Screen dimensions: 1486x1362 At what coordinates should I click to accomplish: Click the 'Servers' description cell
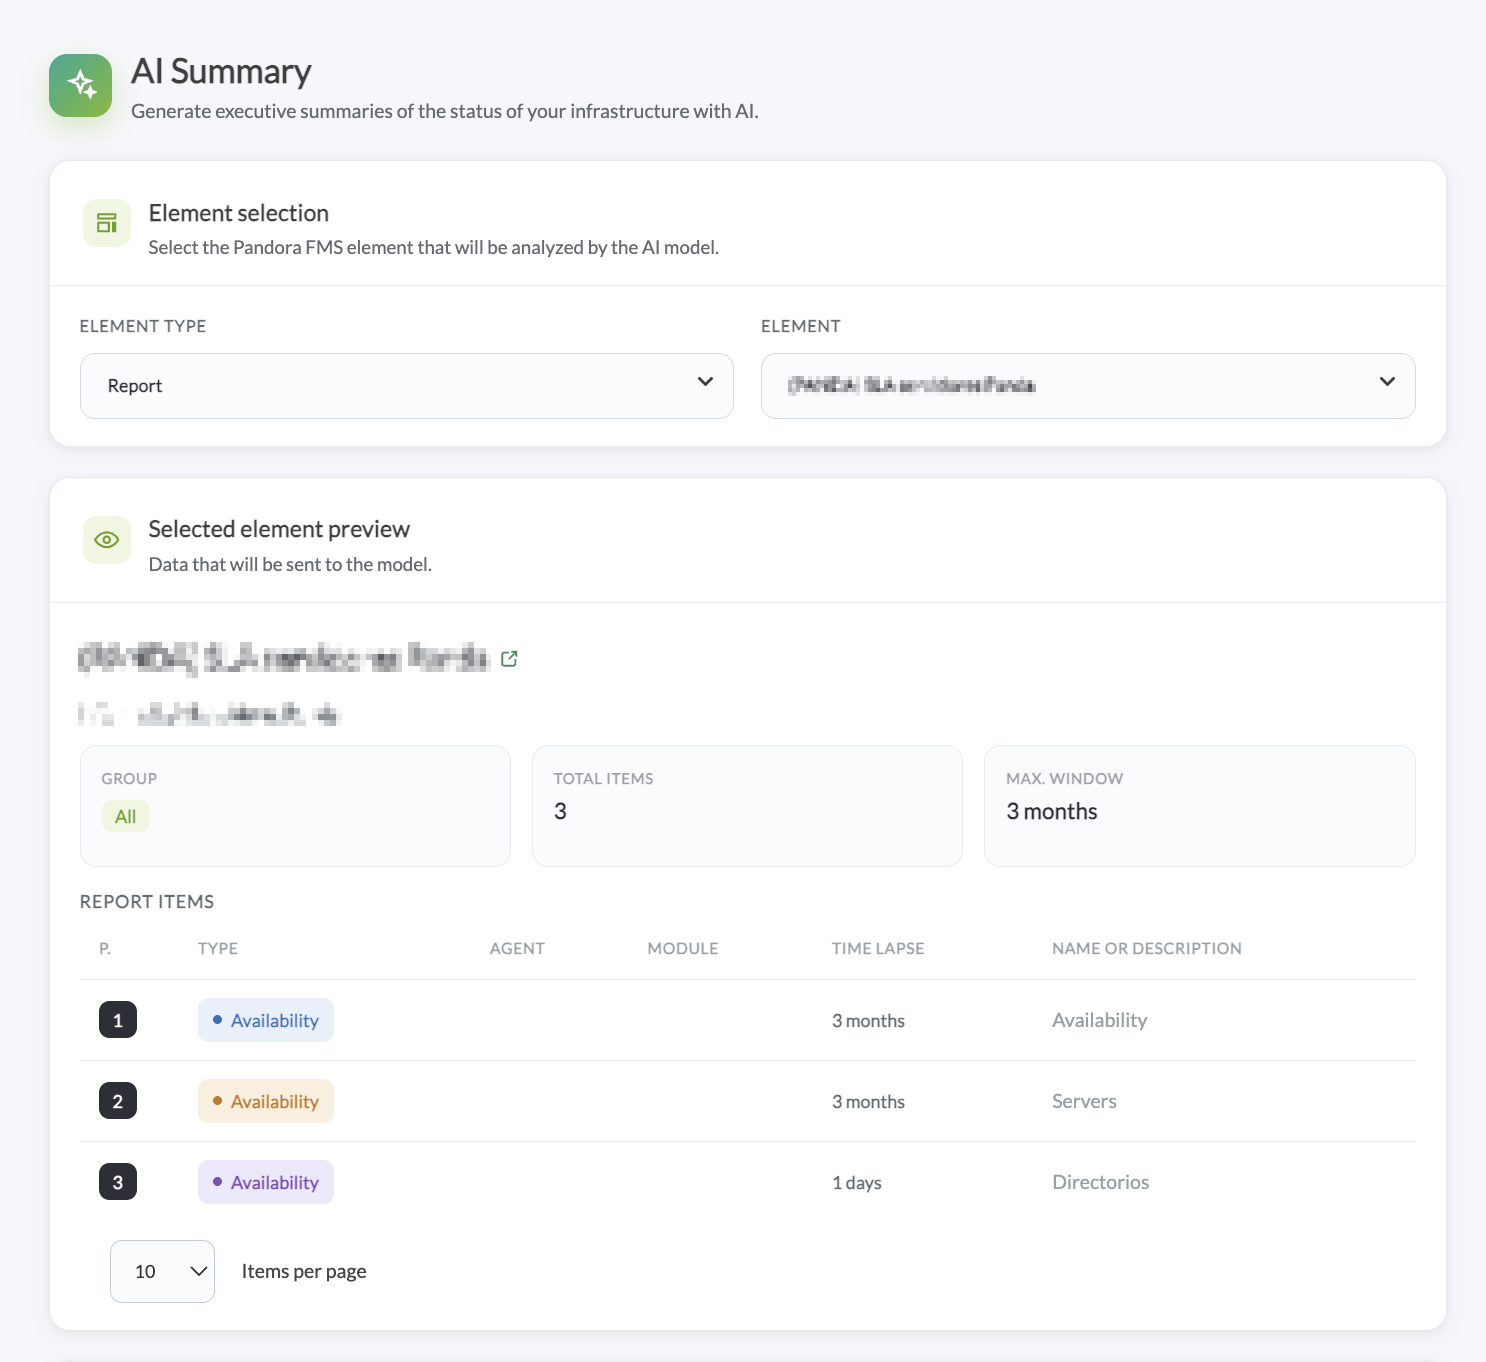(1084, 1101)
